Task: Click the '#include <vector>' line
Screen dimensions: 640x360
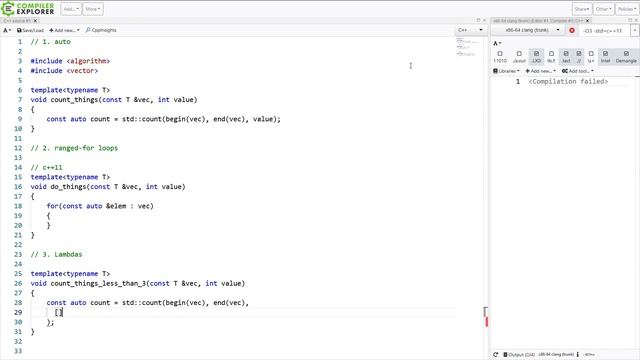Action: (64, 71)
